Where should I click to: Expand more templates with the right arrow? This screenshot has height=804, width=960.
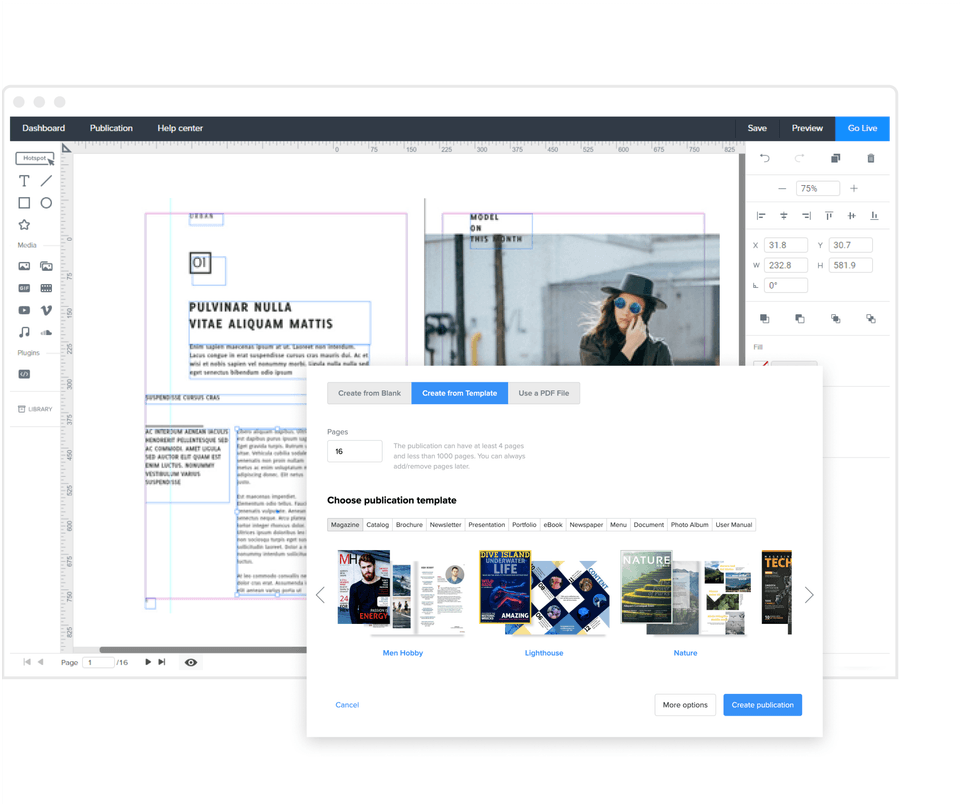coord(808,593)
